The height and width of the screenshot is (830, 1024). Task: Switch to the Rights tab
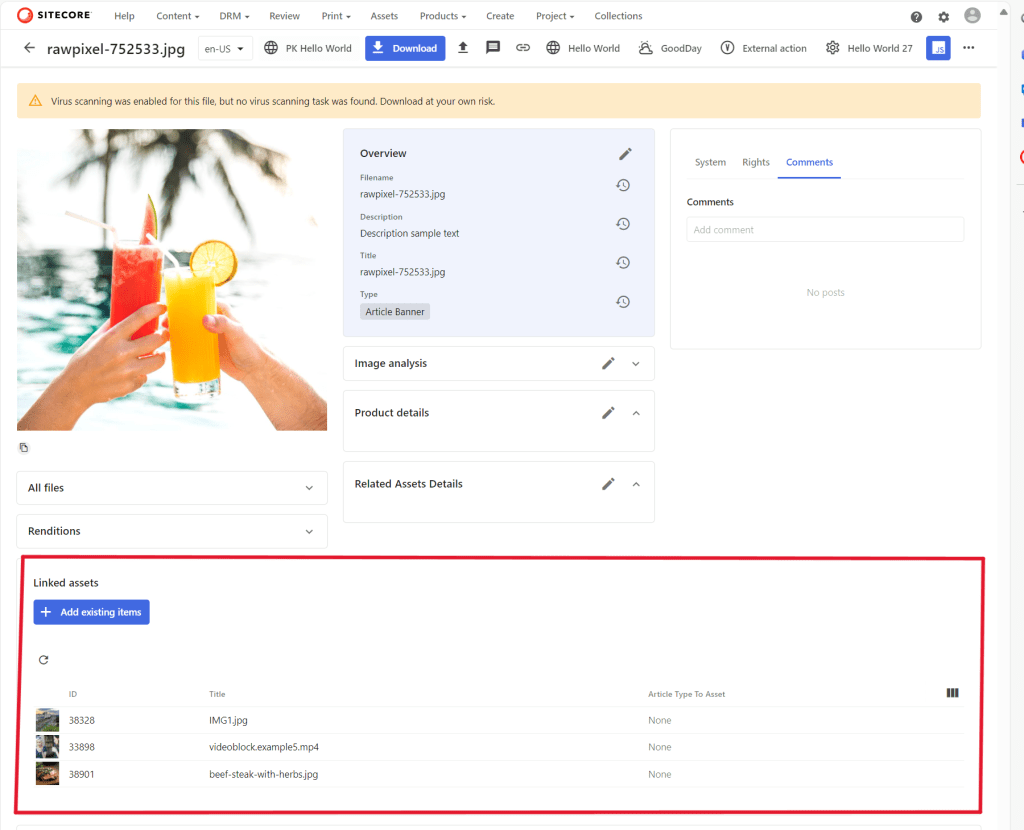[x=756, y=162]
